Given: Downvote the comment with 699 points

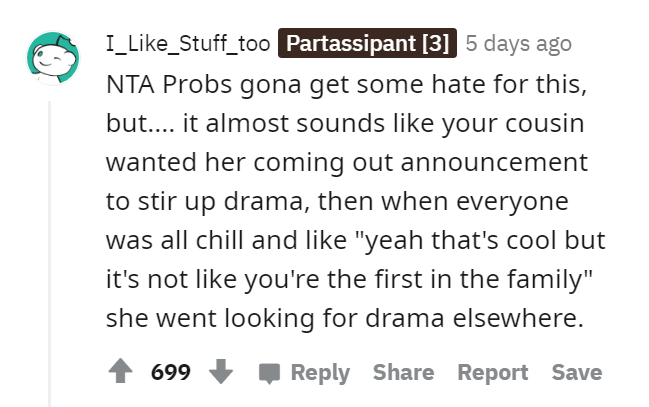Looking at the screenshot, I should pyautogui.click(x=221, y=371).
